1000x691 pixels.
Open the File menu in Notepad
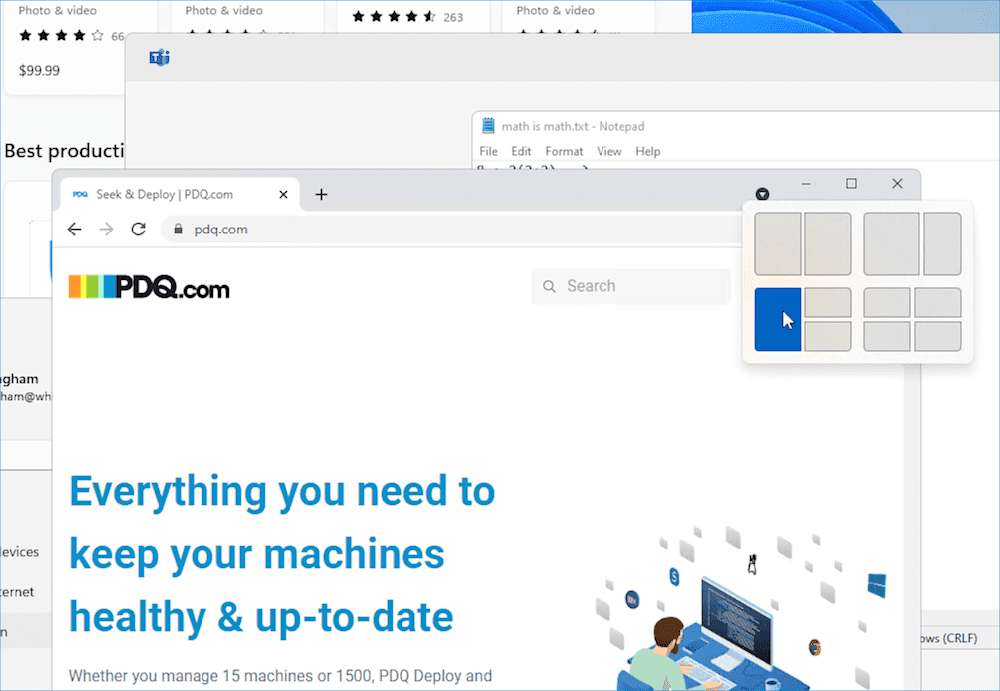pos(489,151)
